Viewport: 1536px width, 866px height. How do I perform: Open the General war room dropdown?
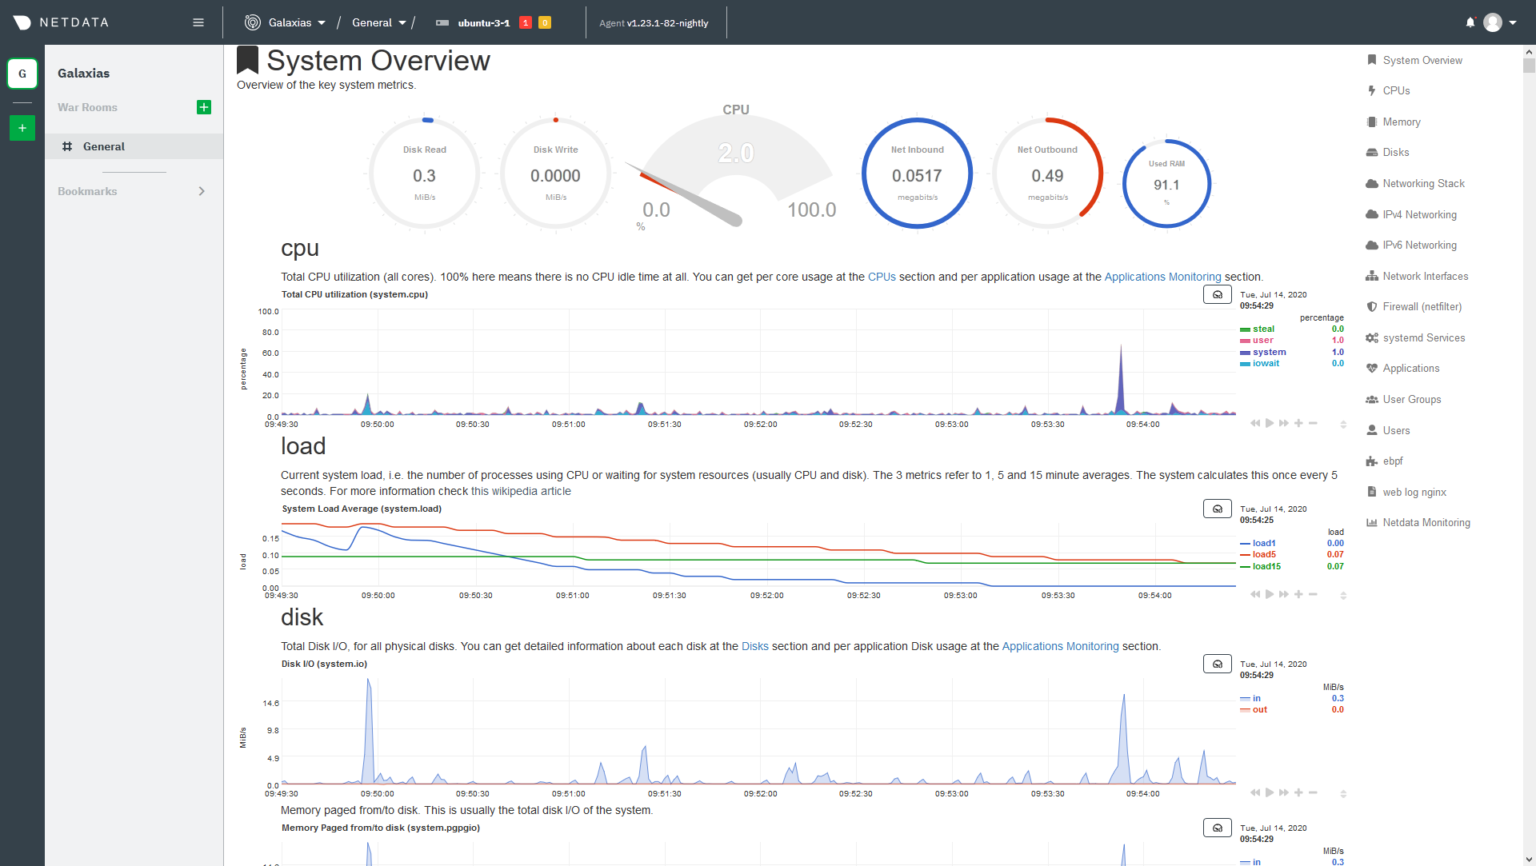(379, 21)
